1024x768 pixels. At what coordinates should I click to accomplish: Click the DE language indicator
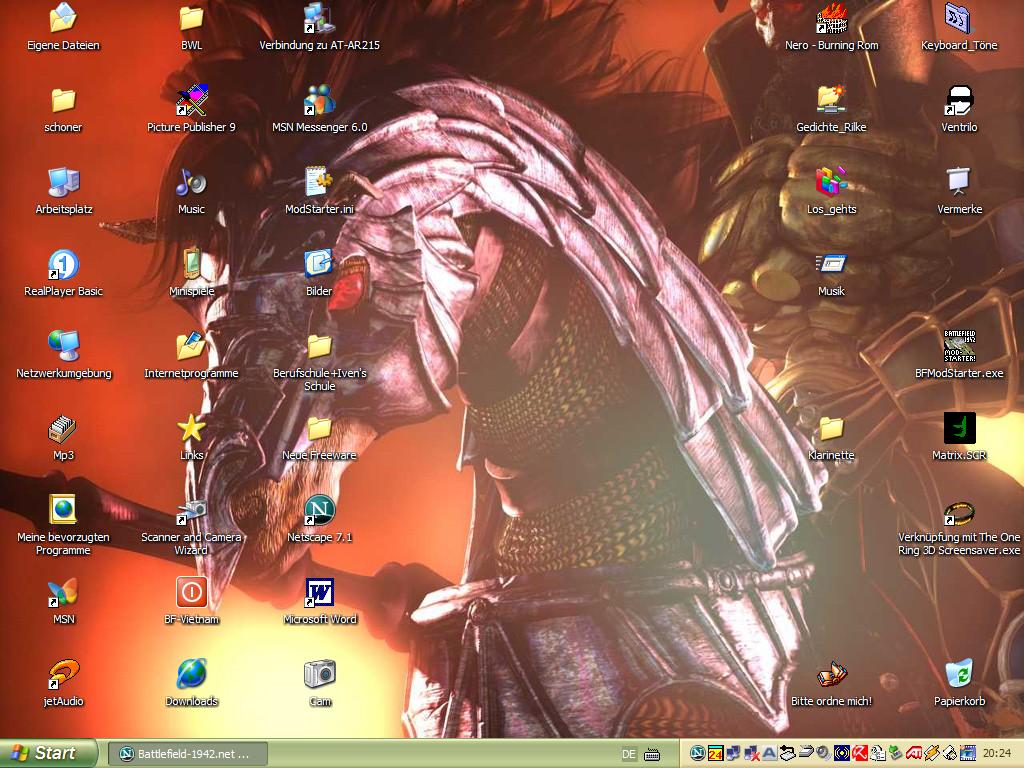[x=629, y=754]
